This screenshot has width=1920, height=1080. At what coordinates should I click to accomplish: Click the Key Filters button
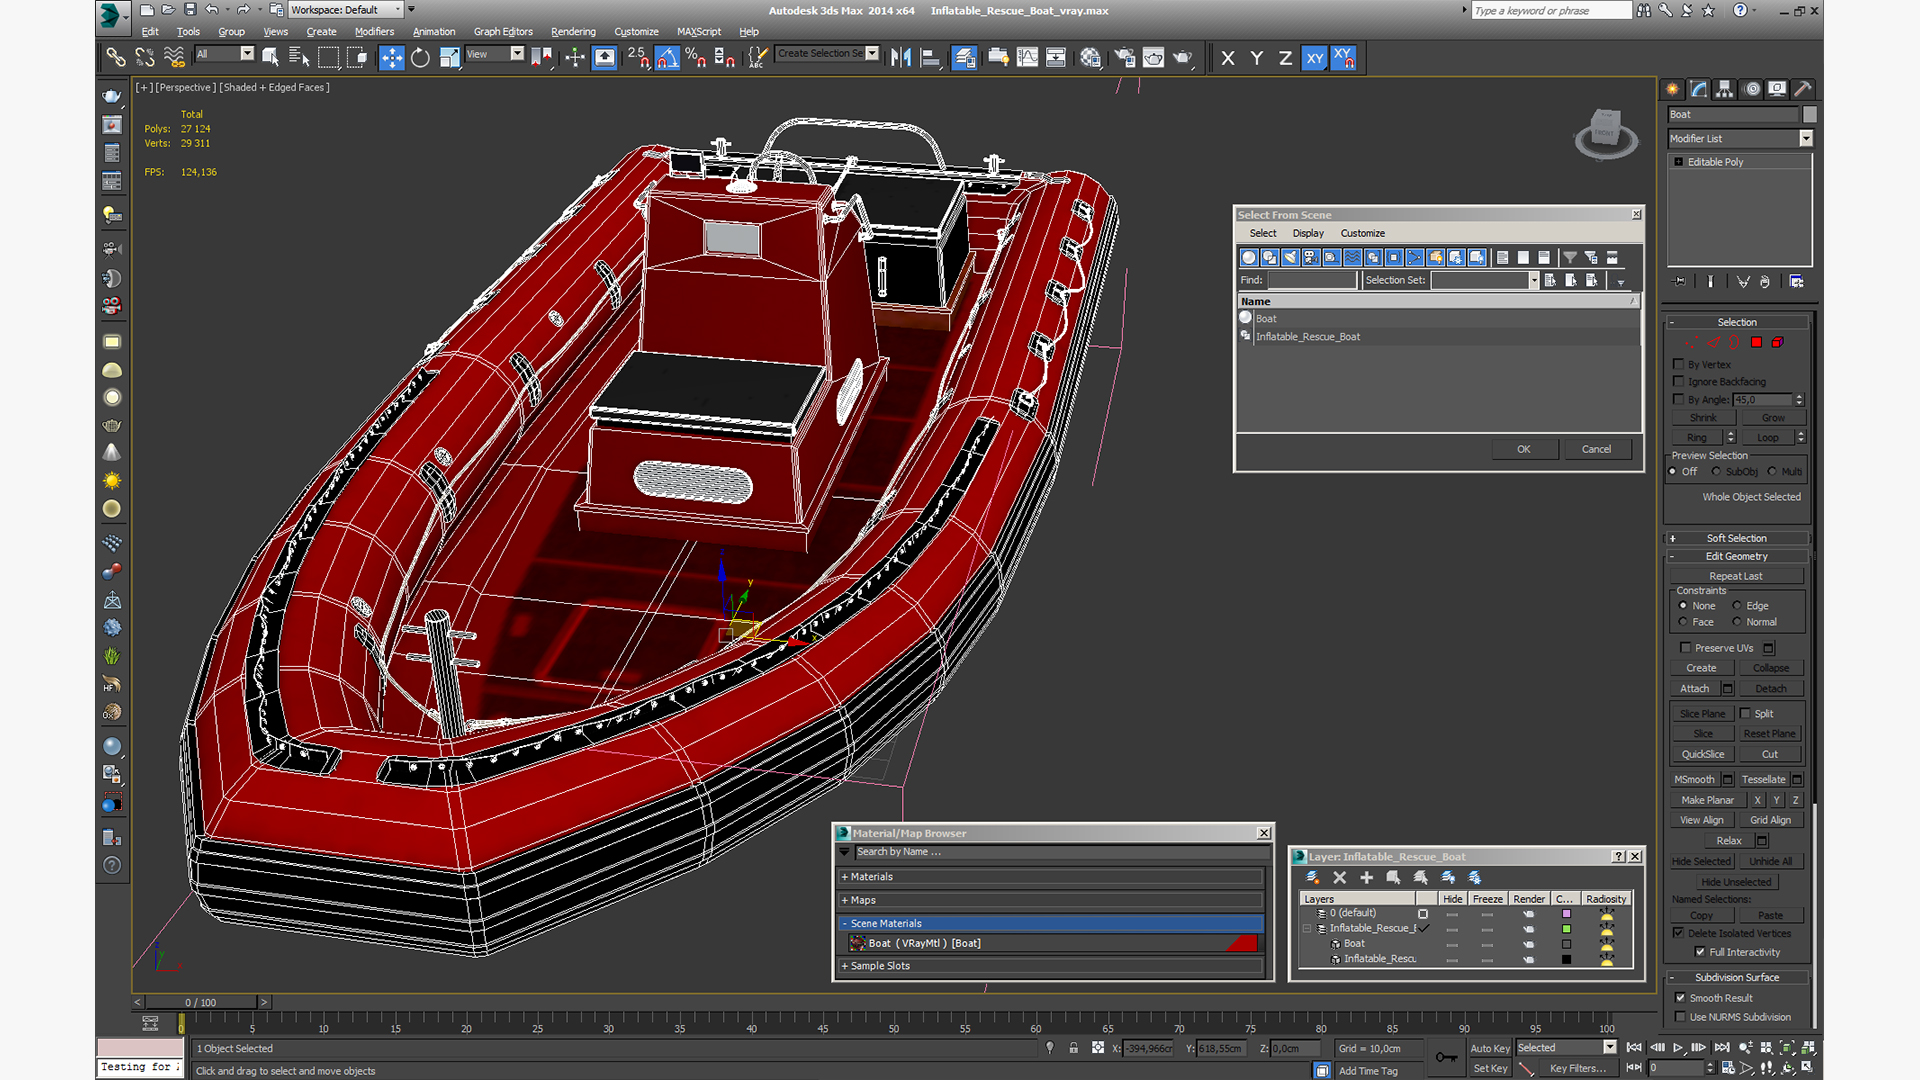click(1578, 1068)
